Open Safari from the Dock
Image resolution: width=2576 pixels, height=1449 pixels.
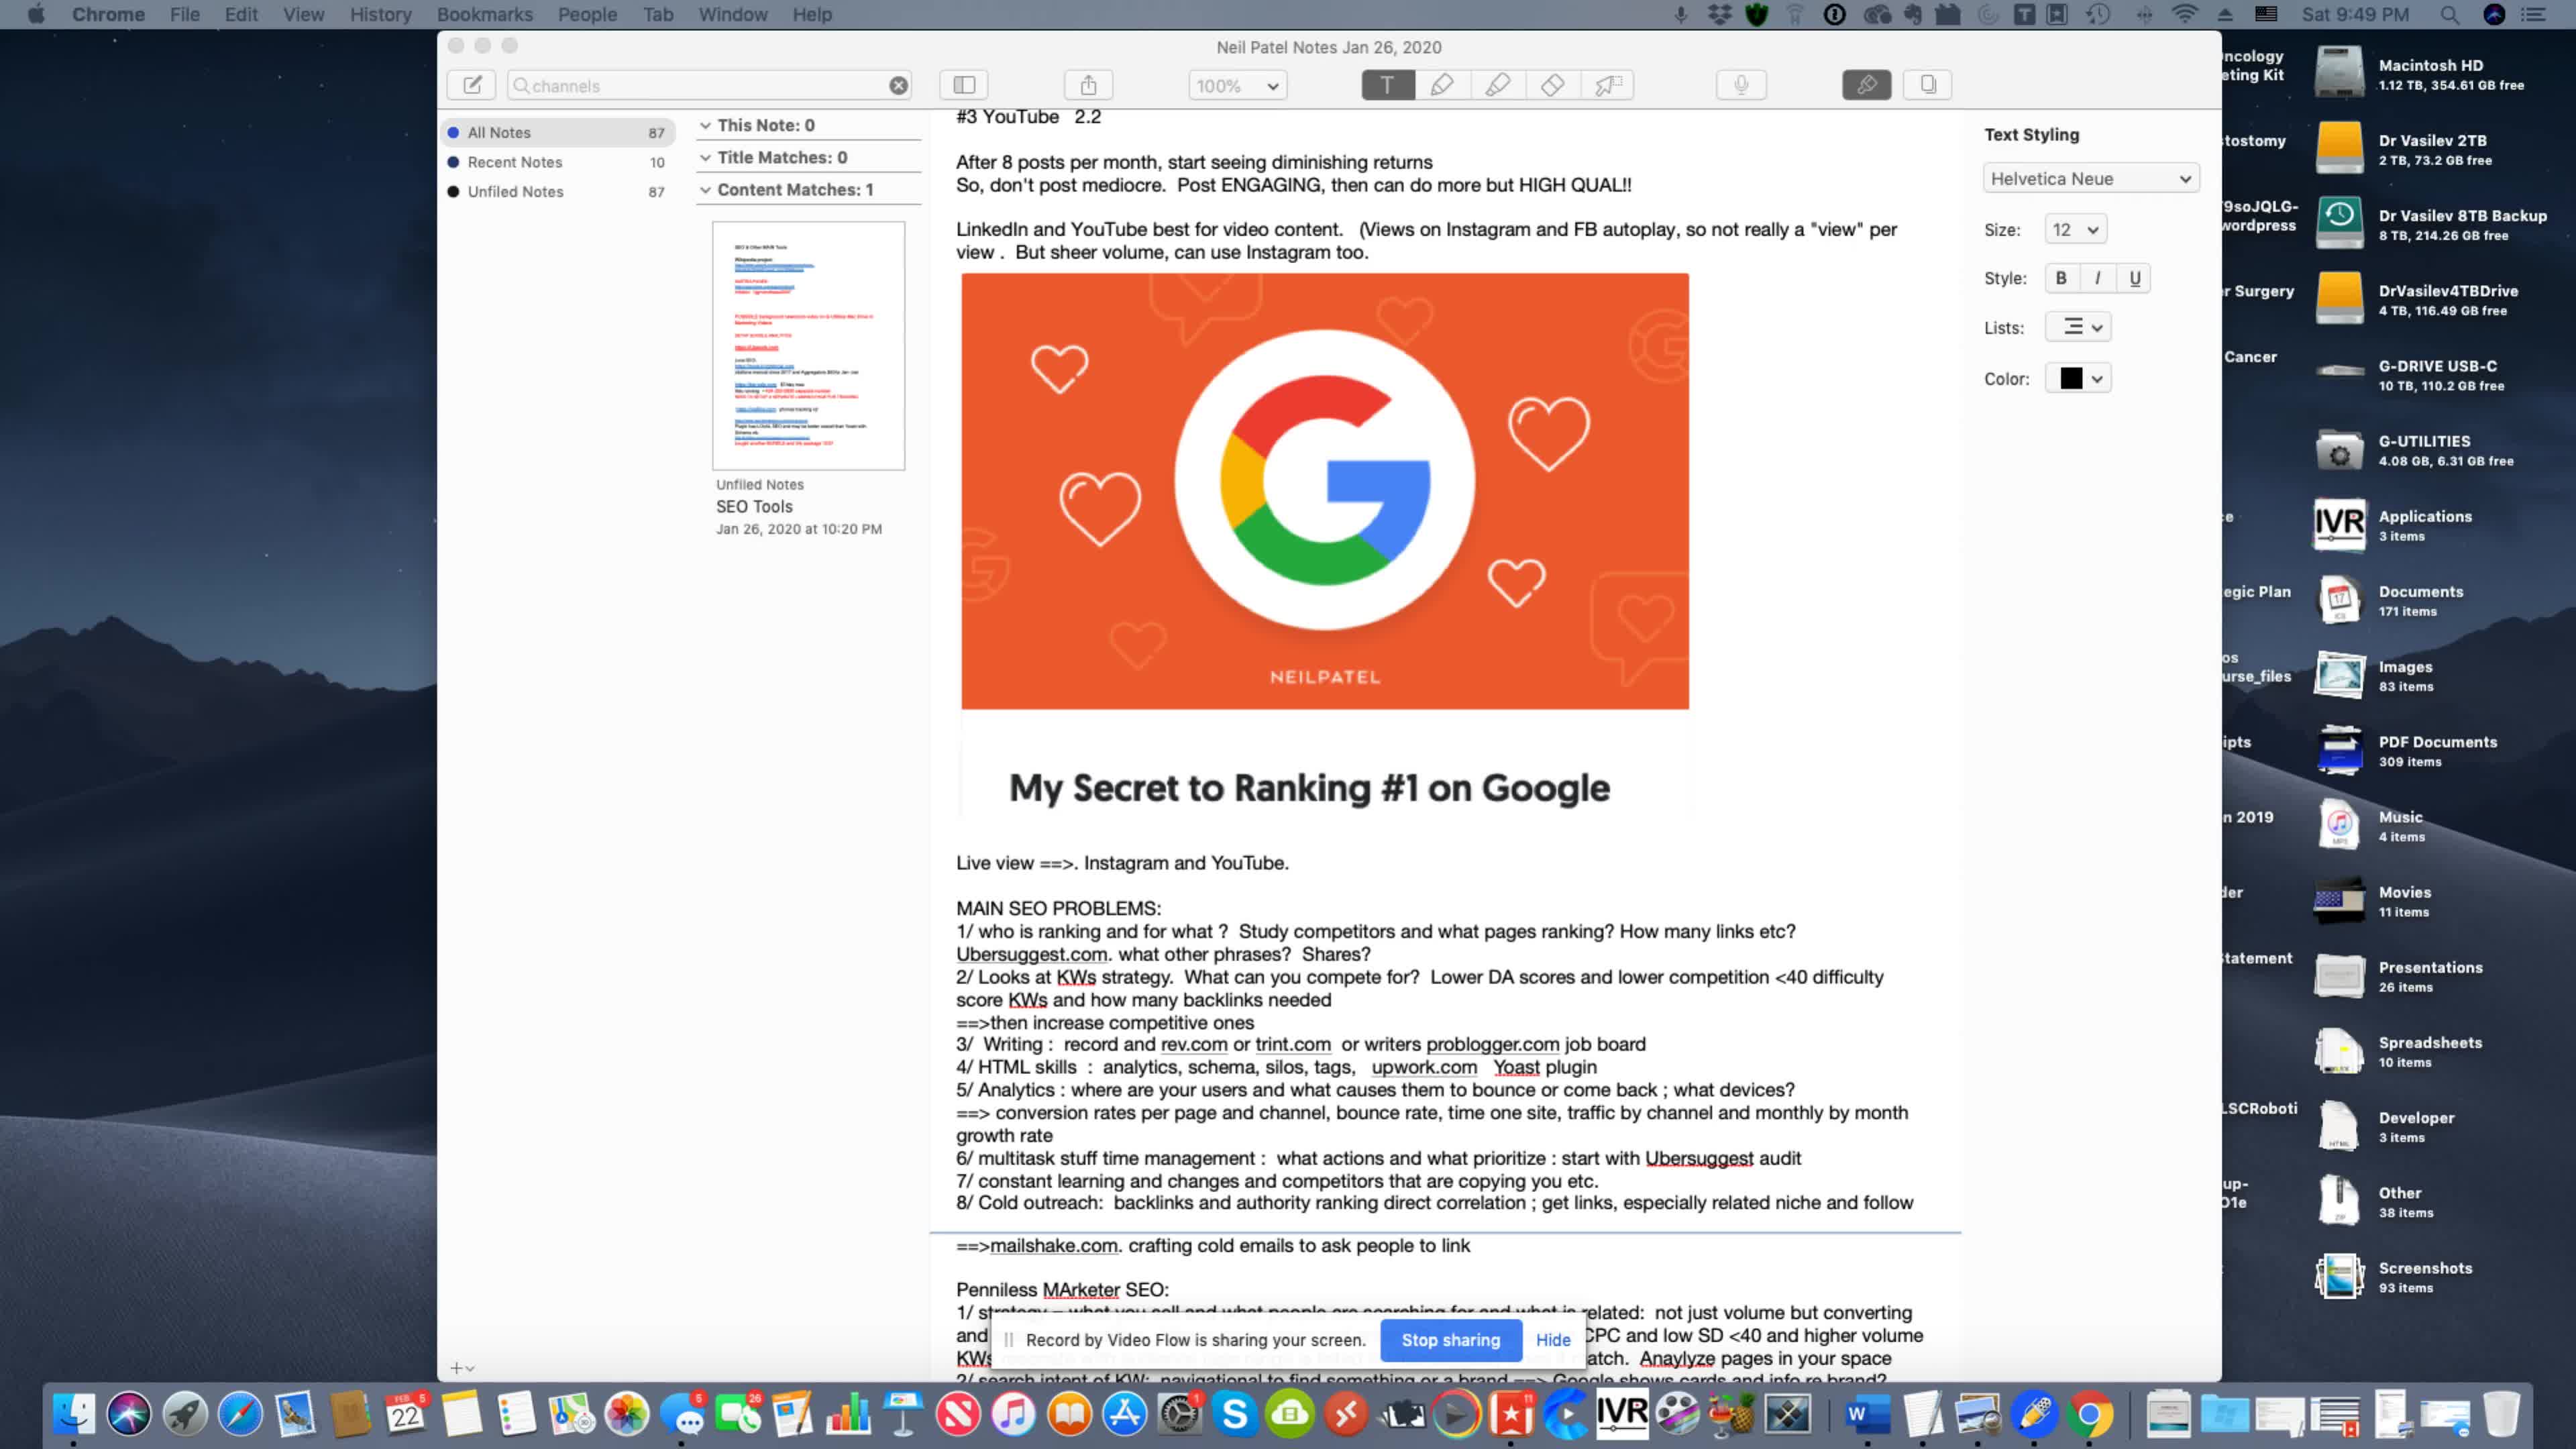click(240, 1414)
